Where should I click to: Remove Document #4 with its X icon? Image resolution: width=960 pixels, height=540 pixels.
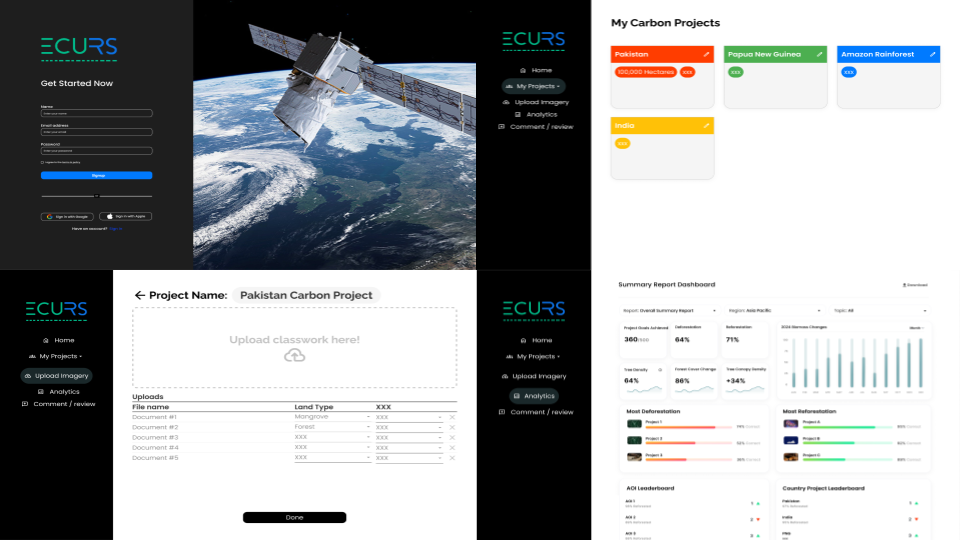click(452, 448)
